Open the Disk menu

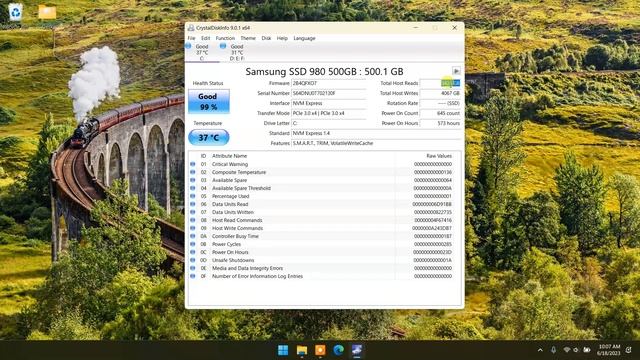click(266, 38)
